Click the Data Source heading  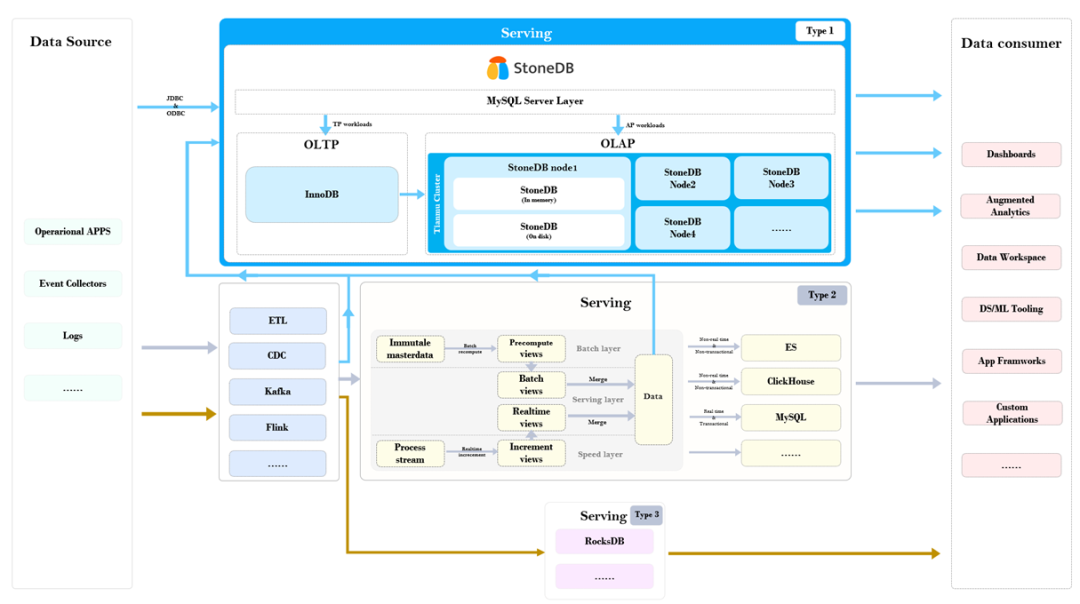point(70,41)
